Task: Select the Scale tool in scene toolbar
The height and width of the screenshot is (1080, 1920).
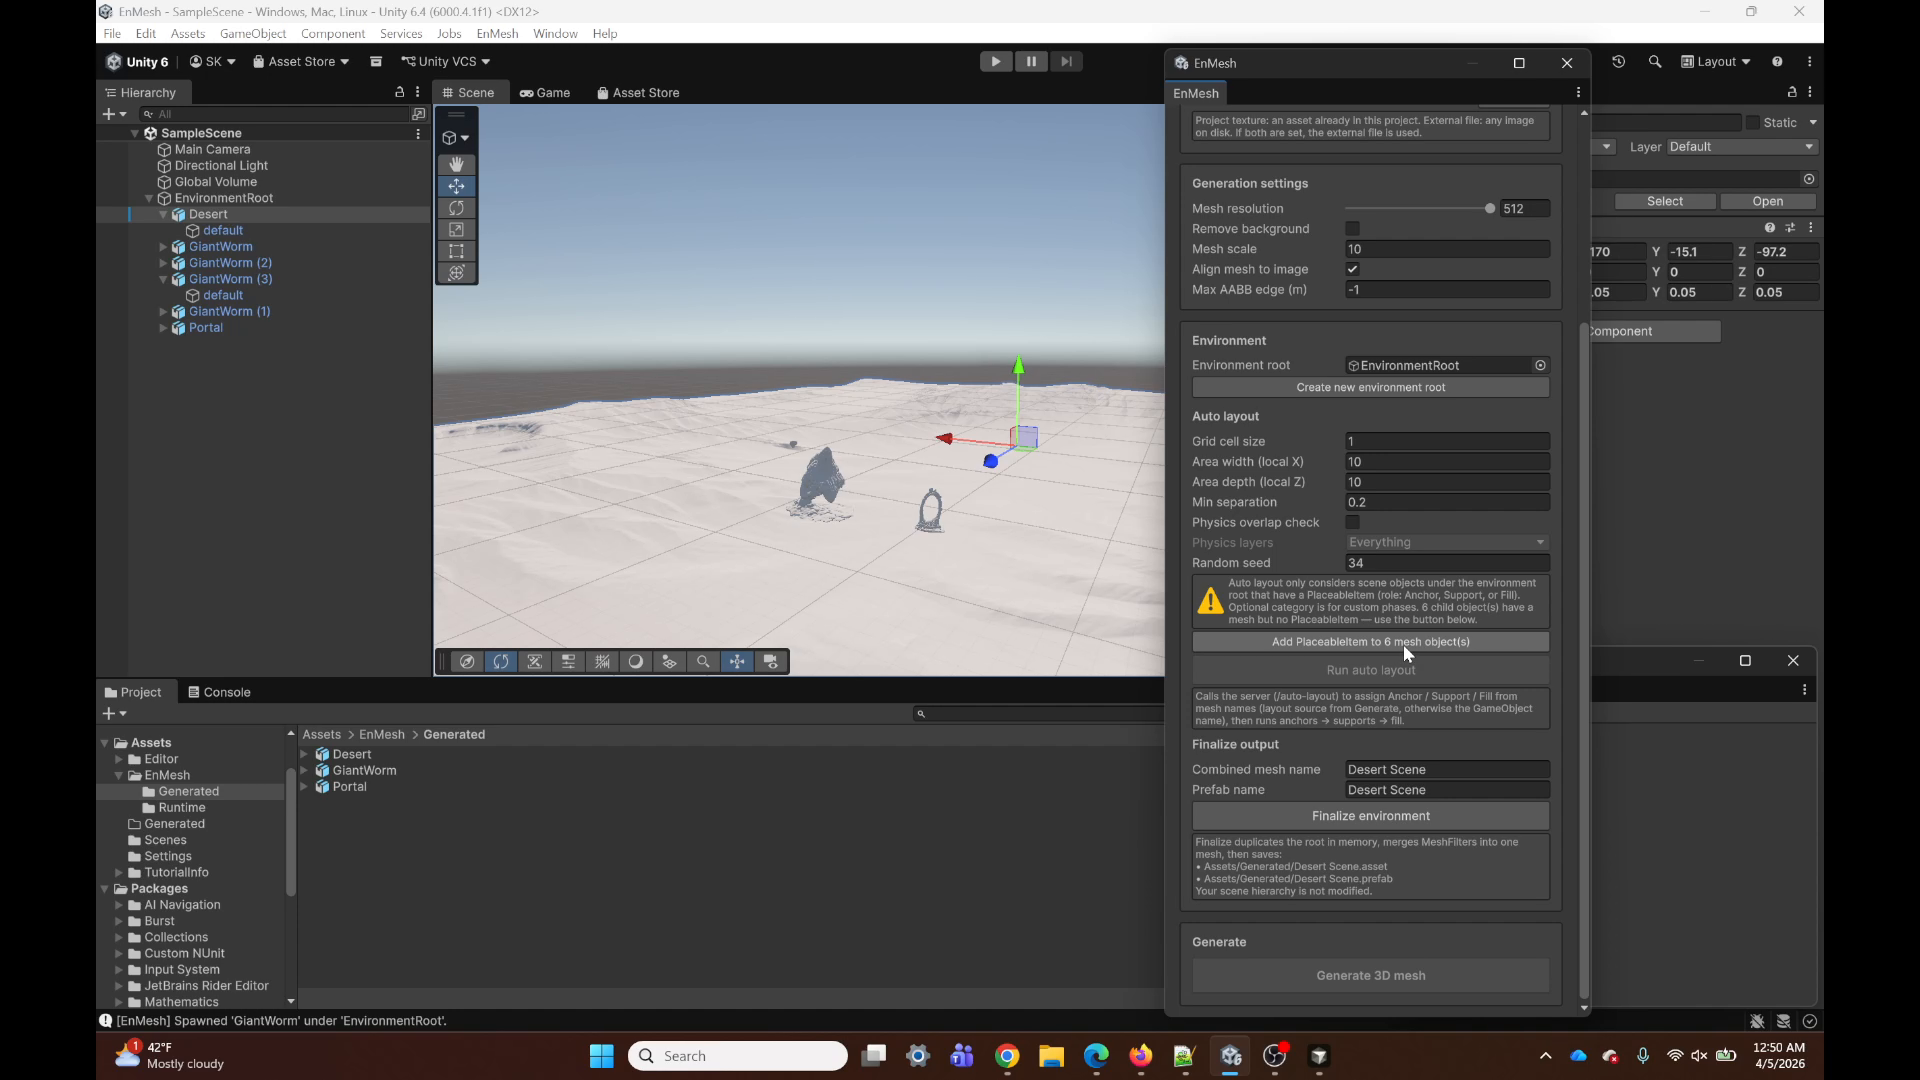Action: pos(456,230)
